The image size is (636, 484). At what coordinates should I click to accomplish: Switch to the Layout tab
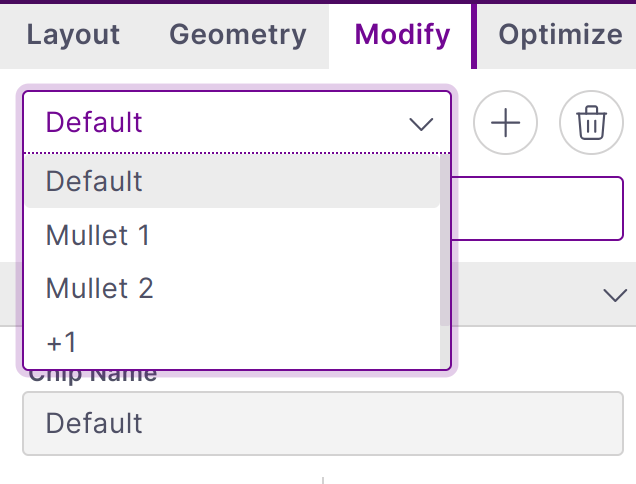coord(73,35)
